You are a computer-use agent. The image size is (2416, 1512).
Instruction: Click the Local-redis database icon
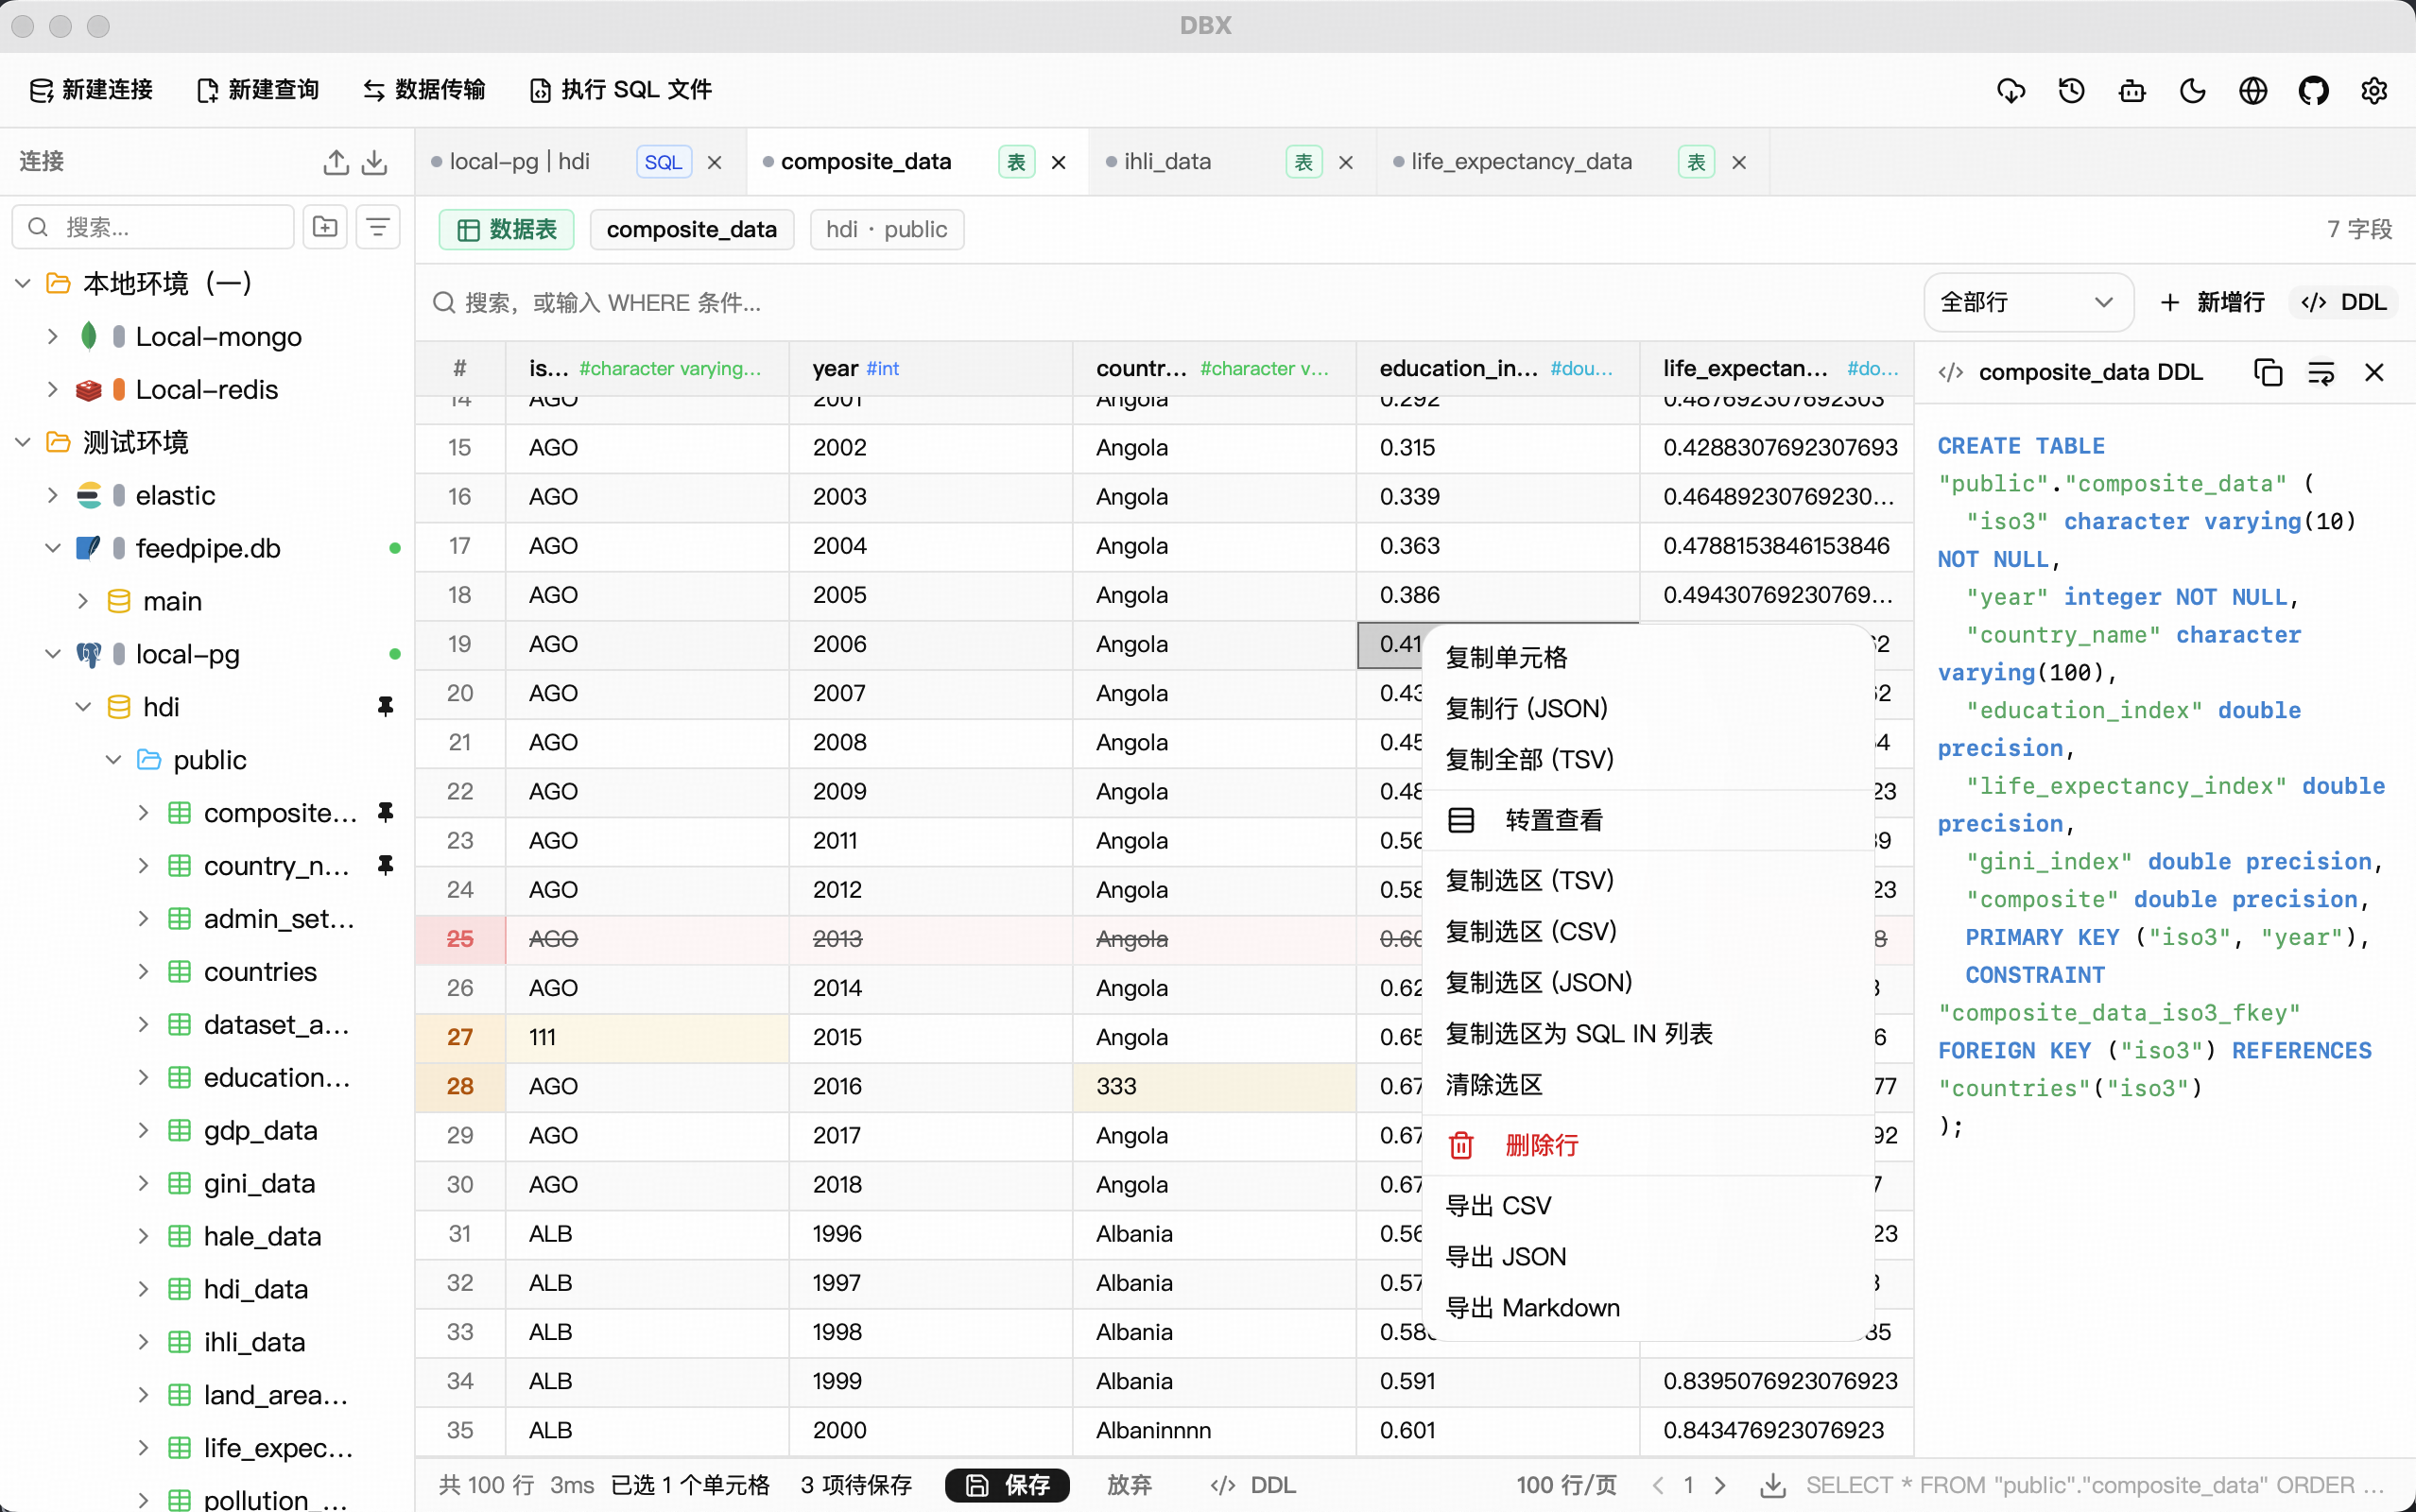click(x=89, y=389)
